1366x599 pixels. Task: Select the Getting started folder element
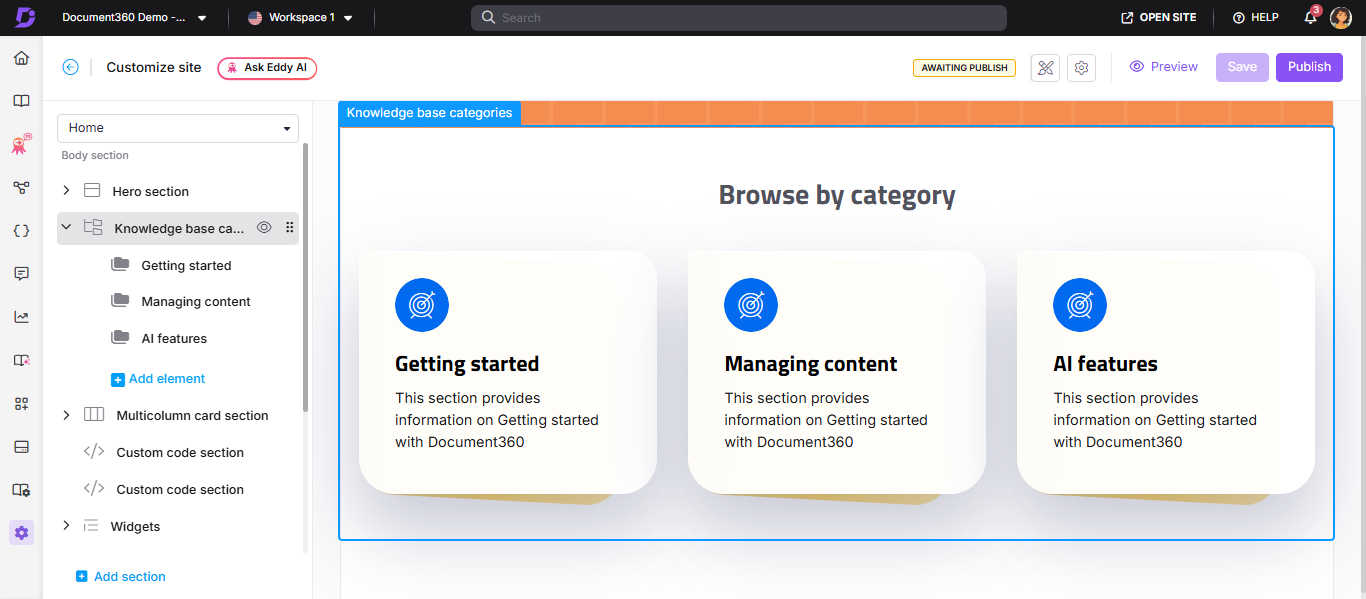coord(186,265)
